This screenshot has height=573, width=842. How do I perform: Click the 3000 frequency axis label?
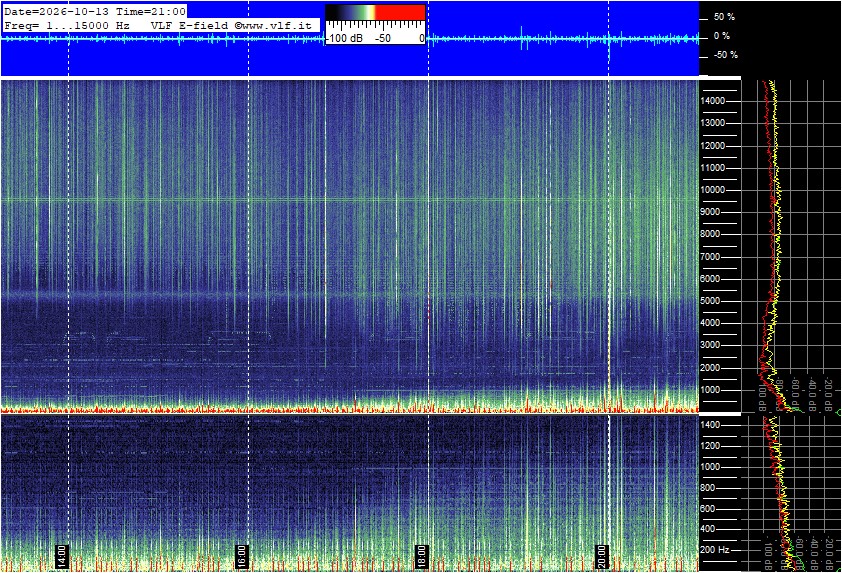click(x=710, y=345)
